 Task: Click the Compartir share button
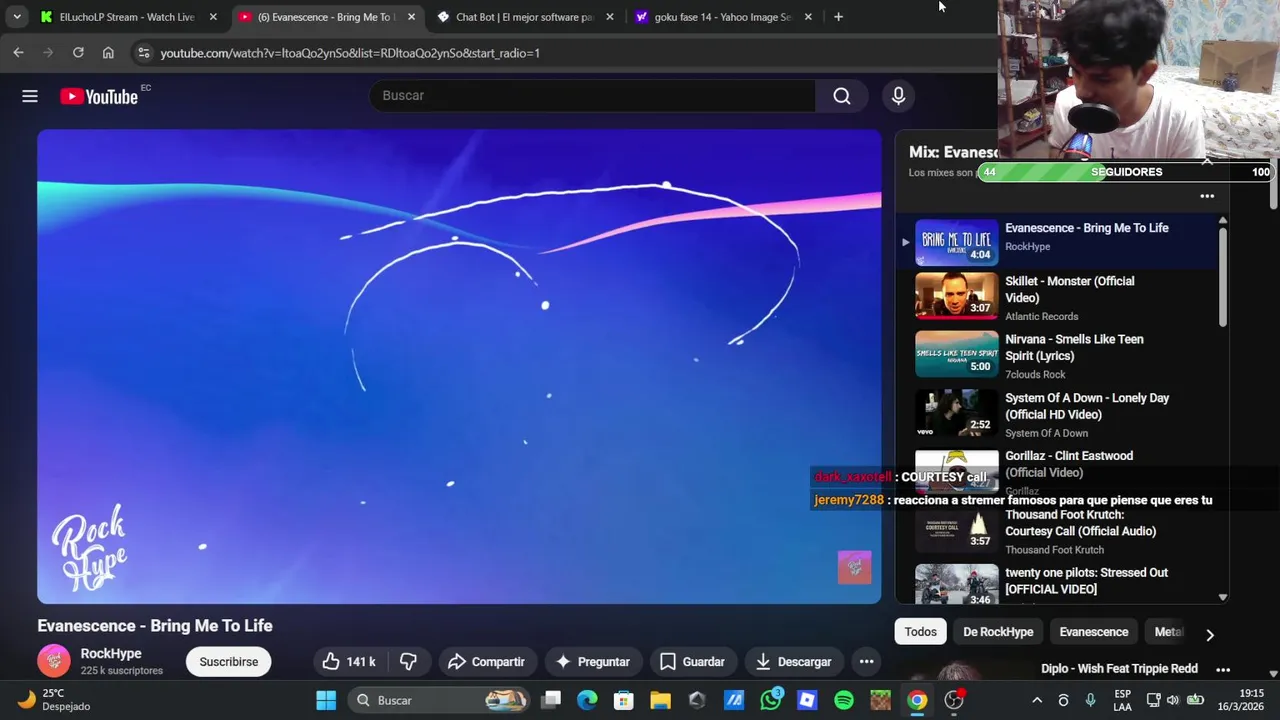click(487, 662)
